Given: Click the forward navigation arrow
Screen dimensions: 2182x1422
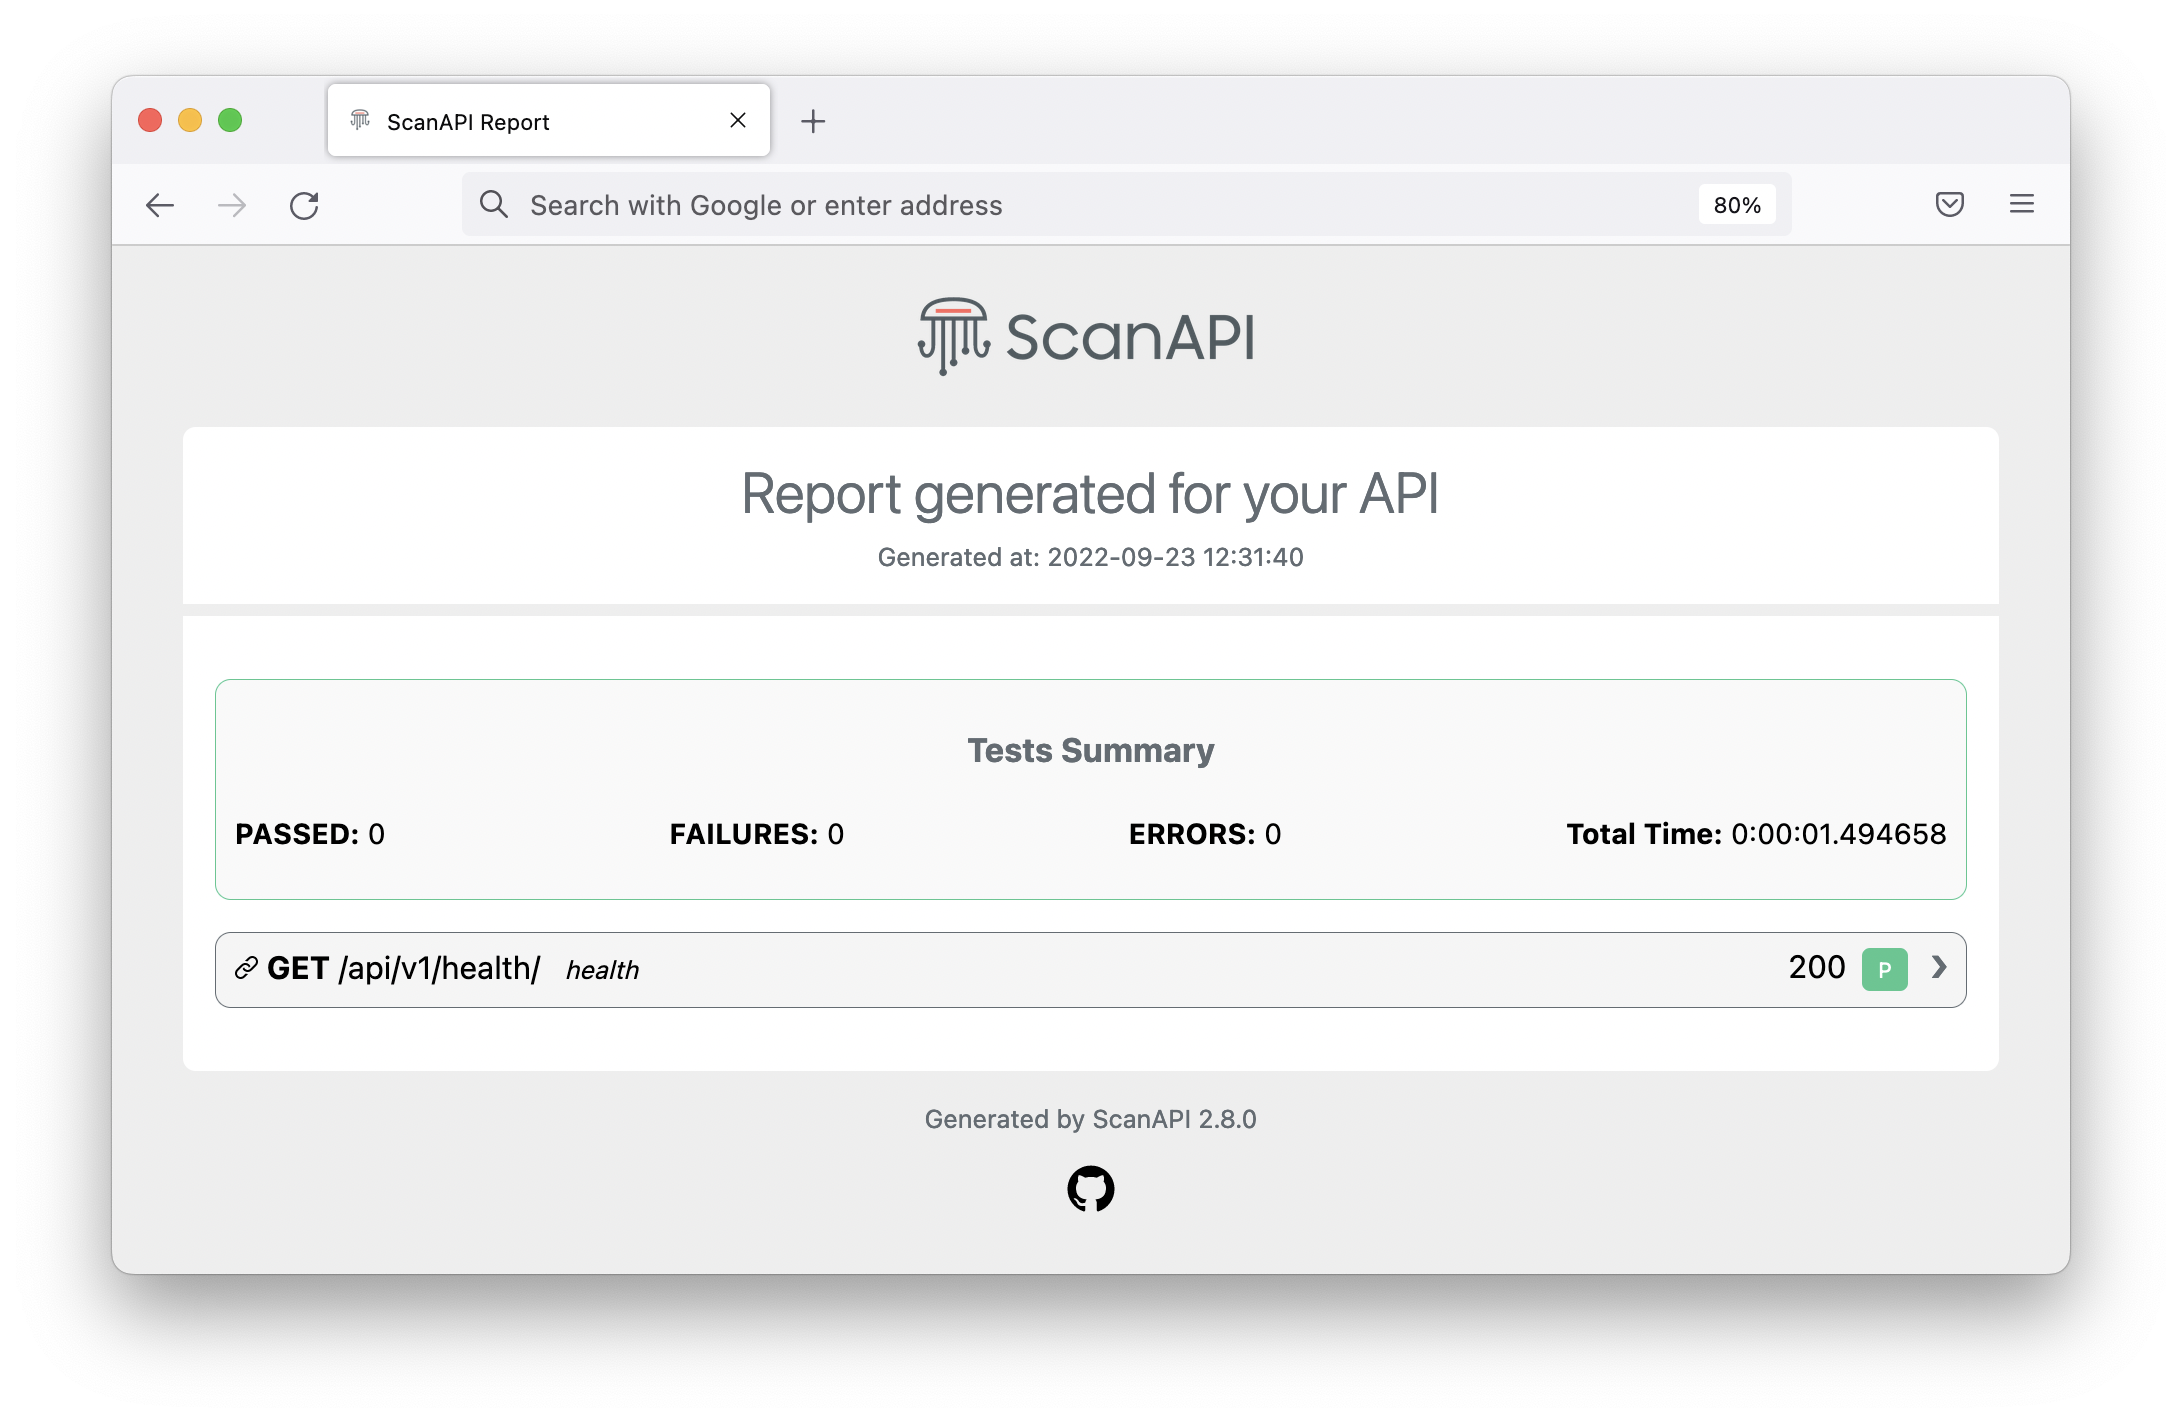Looking at the screenshot, I should click(x=232, y=204).
